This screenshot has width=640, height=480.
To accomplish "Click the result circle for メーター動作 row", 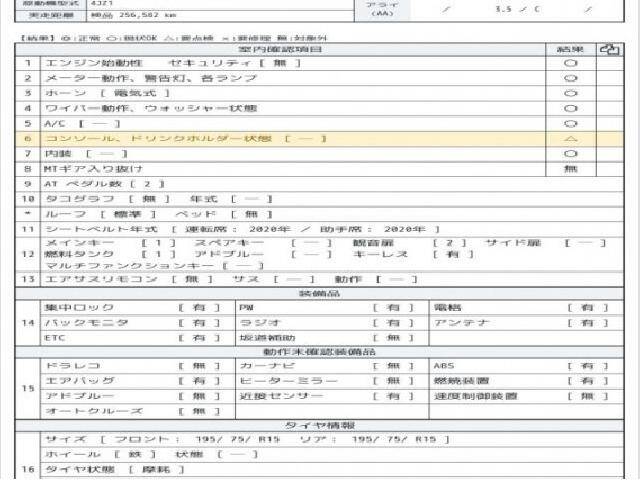I will [570, 77].
